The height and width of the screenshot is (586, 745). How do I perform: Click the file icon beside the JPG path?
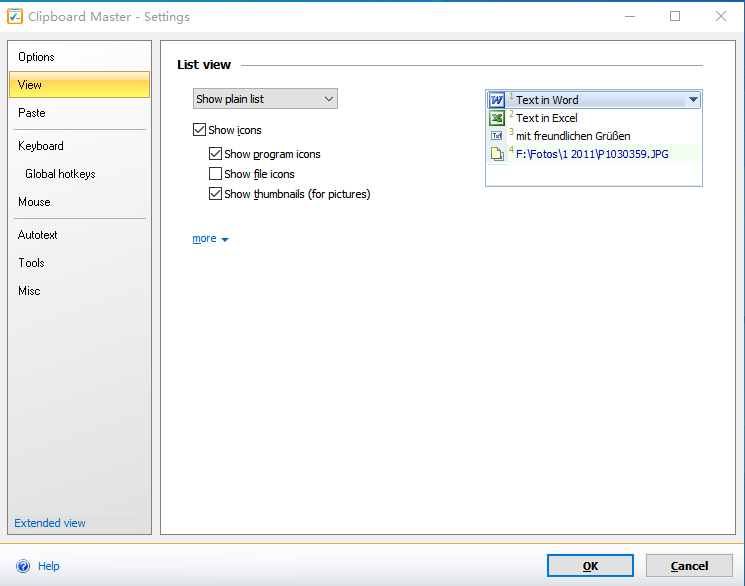[497, 154]
